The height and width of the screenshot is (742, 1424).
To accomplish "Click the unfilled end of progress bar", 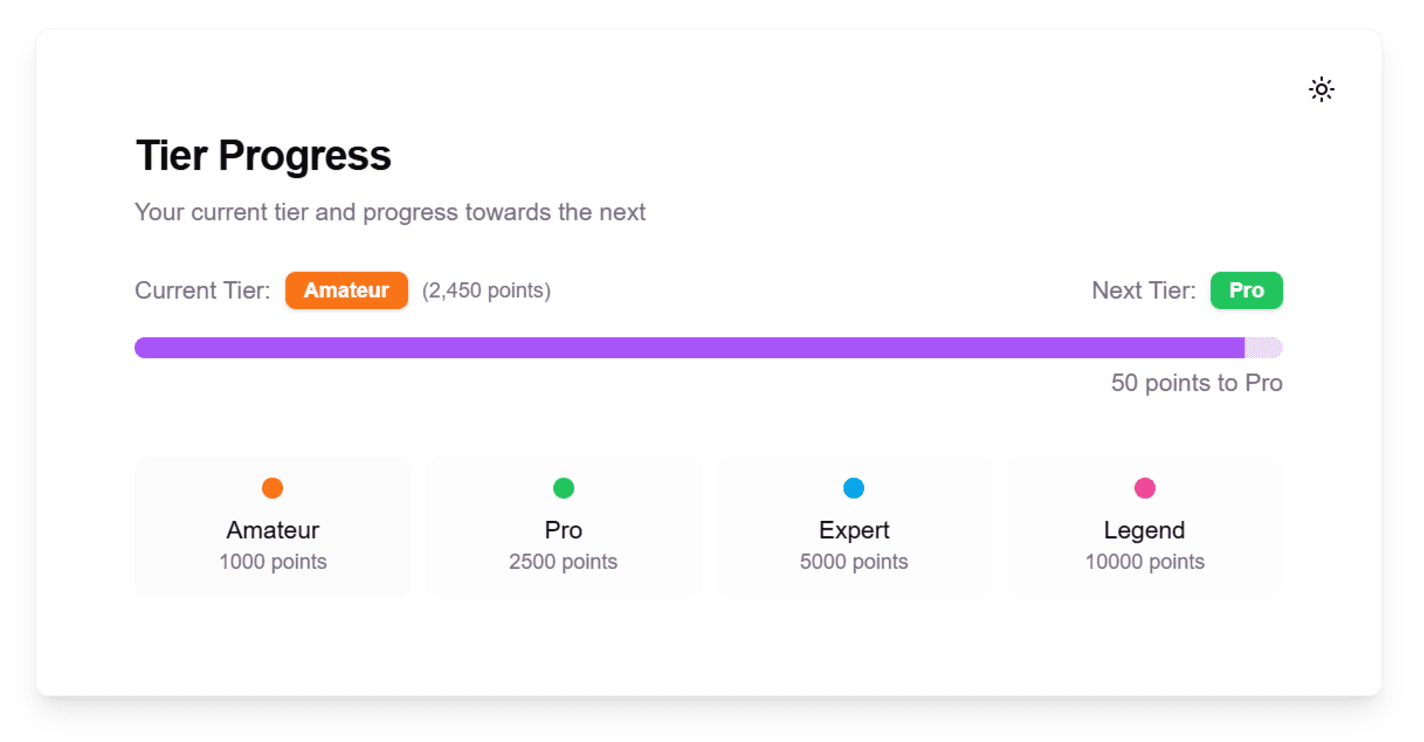I will click(1264, 348).
